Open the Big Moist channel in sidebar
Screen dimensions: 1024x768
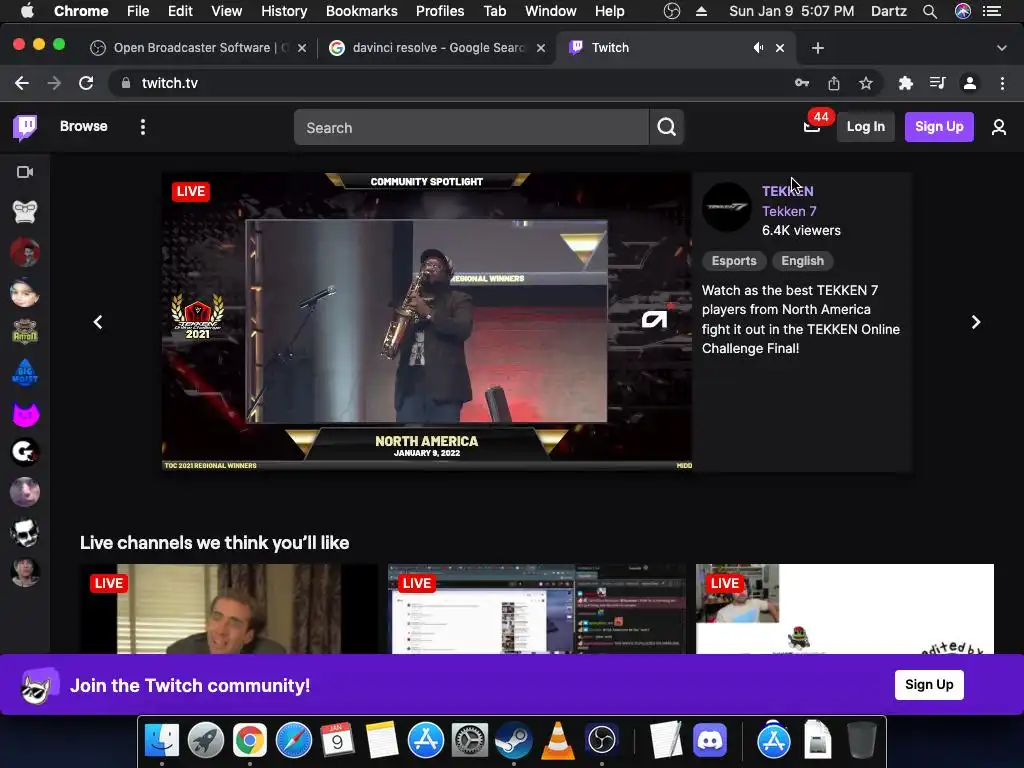[x=25, y=372]
